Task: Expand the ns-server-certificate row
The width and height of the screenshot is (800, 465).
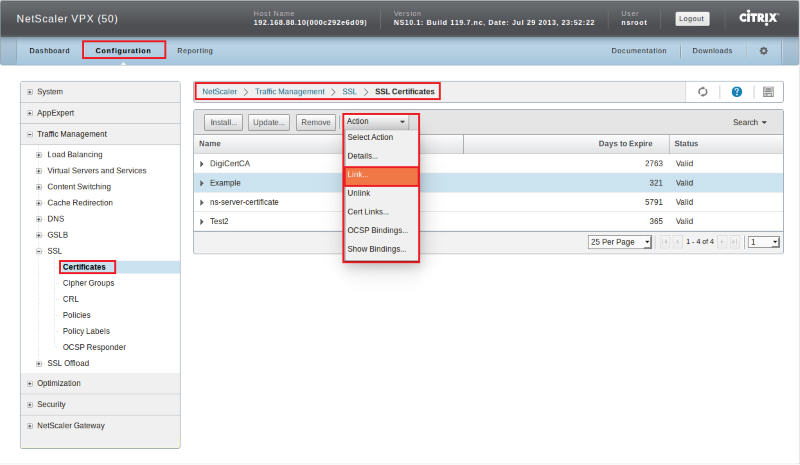Action: (x=202, y=202)
